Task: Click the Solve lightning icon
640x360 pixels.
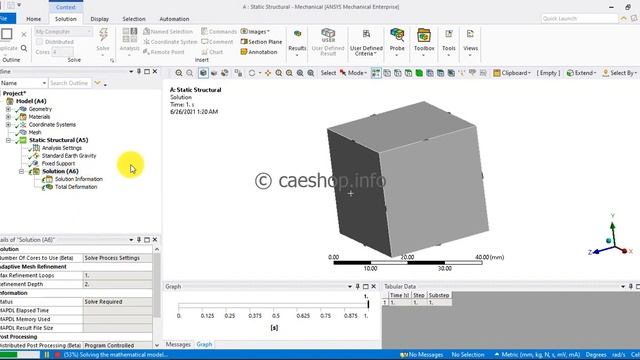Action: 103,35
